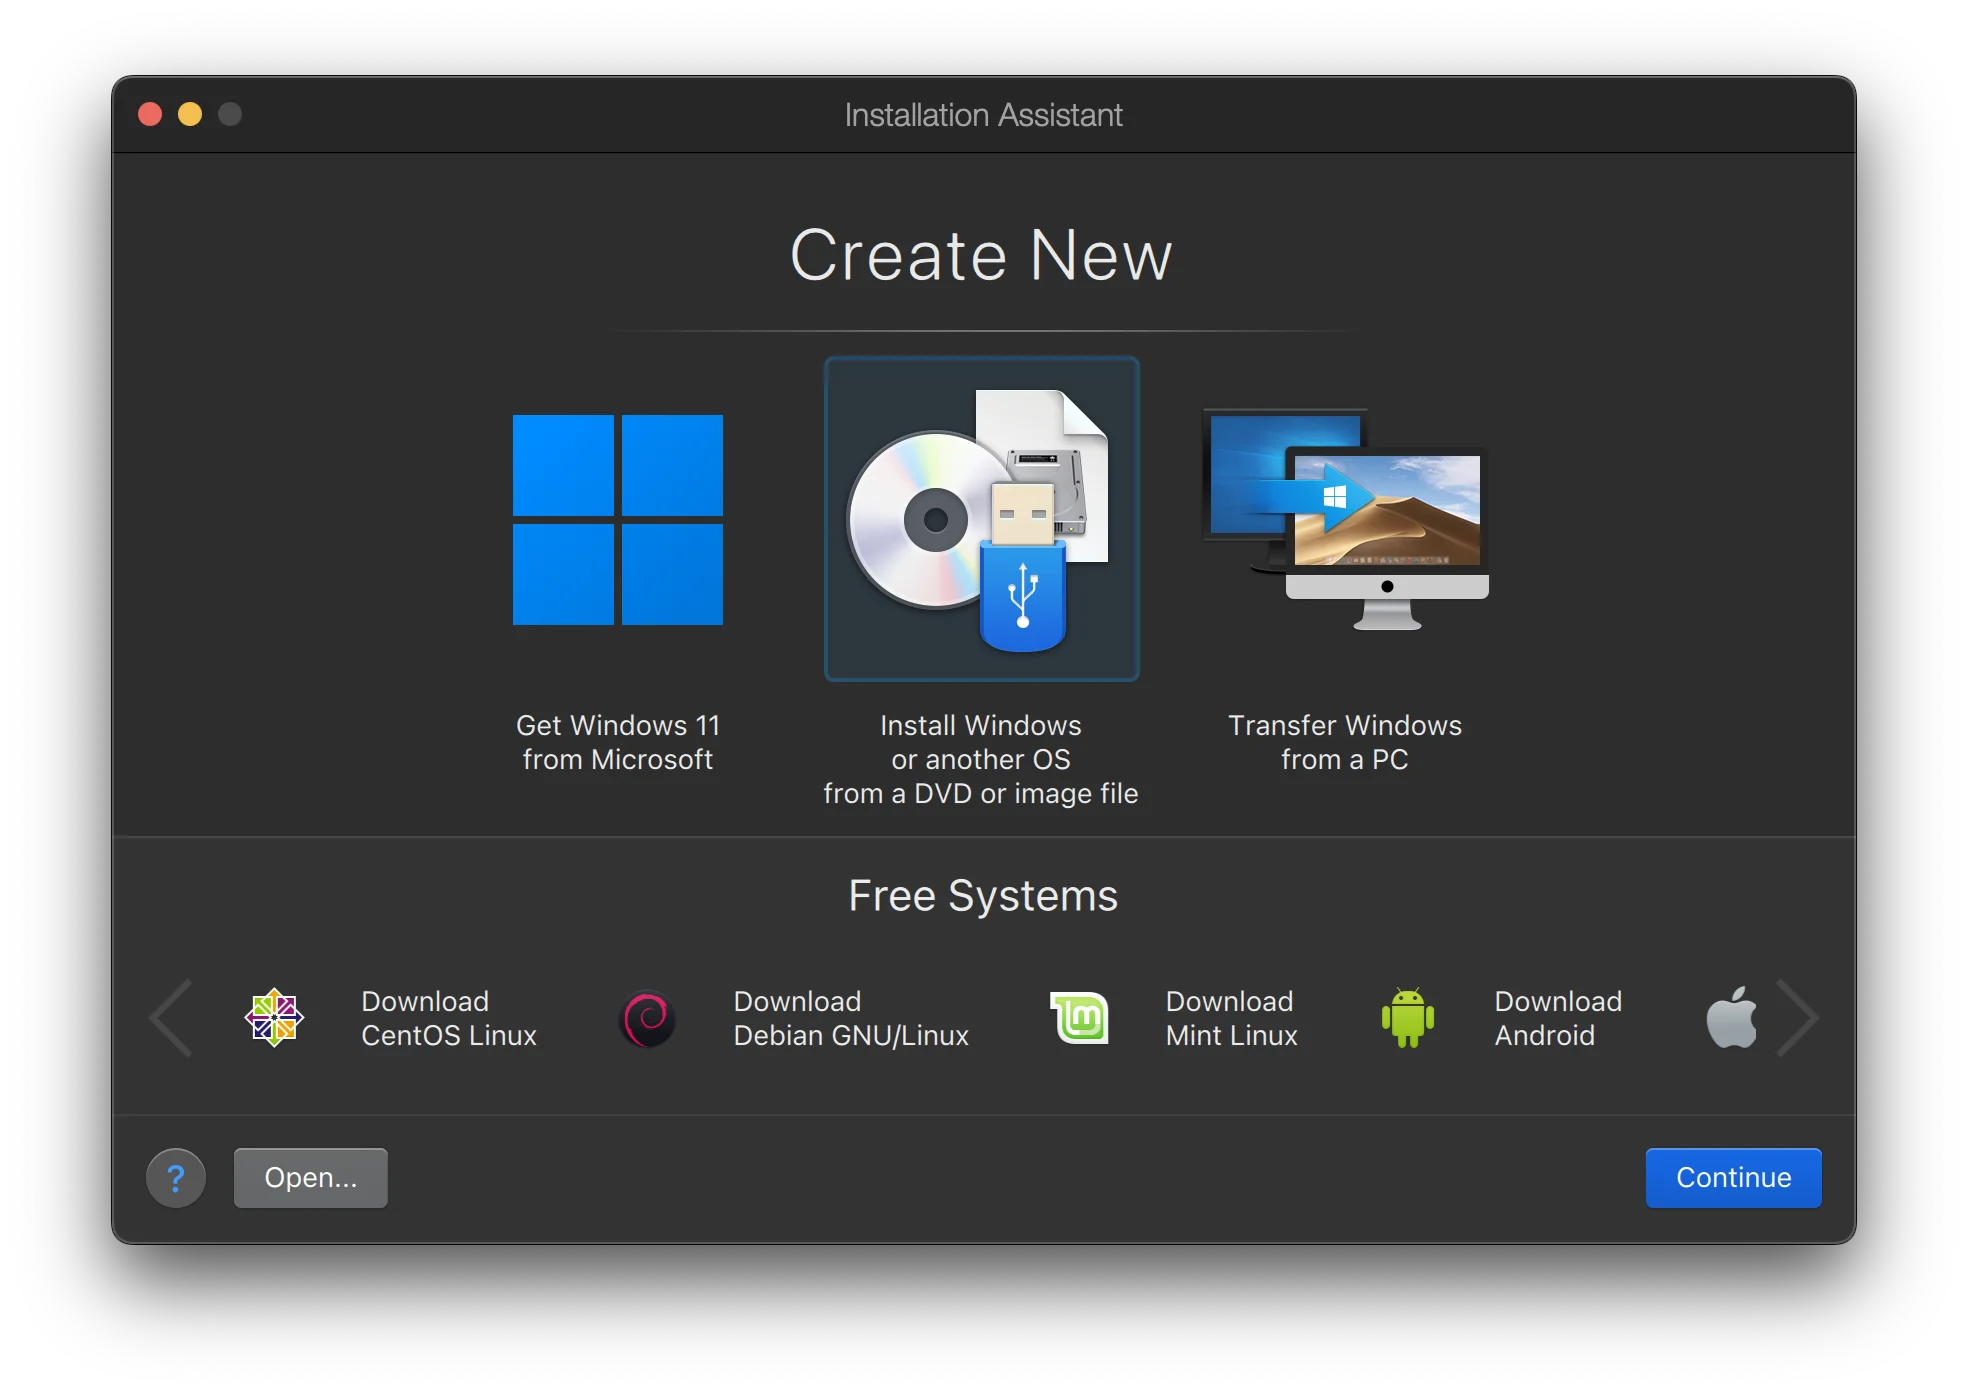This screenshot has height=1392, width=1968.
Task: Select the Transfer Windows from PC icon
Action: pos(1345,519)
